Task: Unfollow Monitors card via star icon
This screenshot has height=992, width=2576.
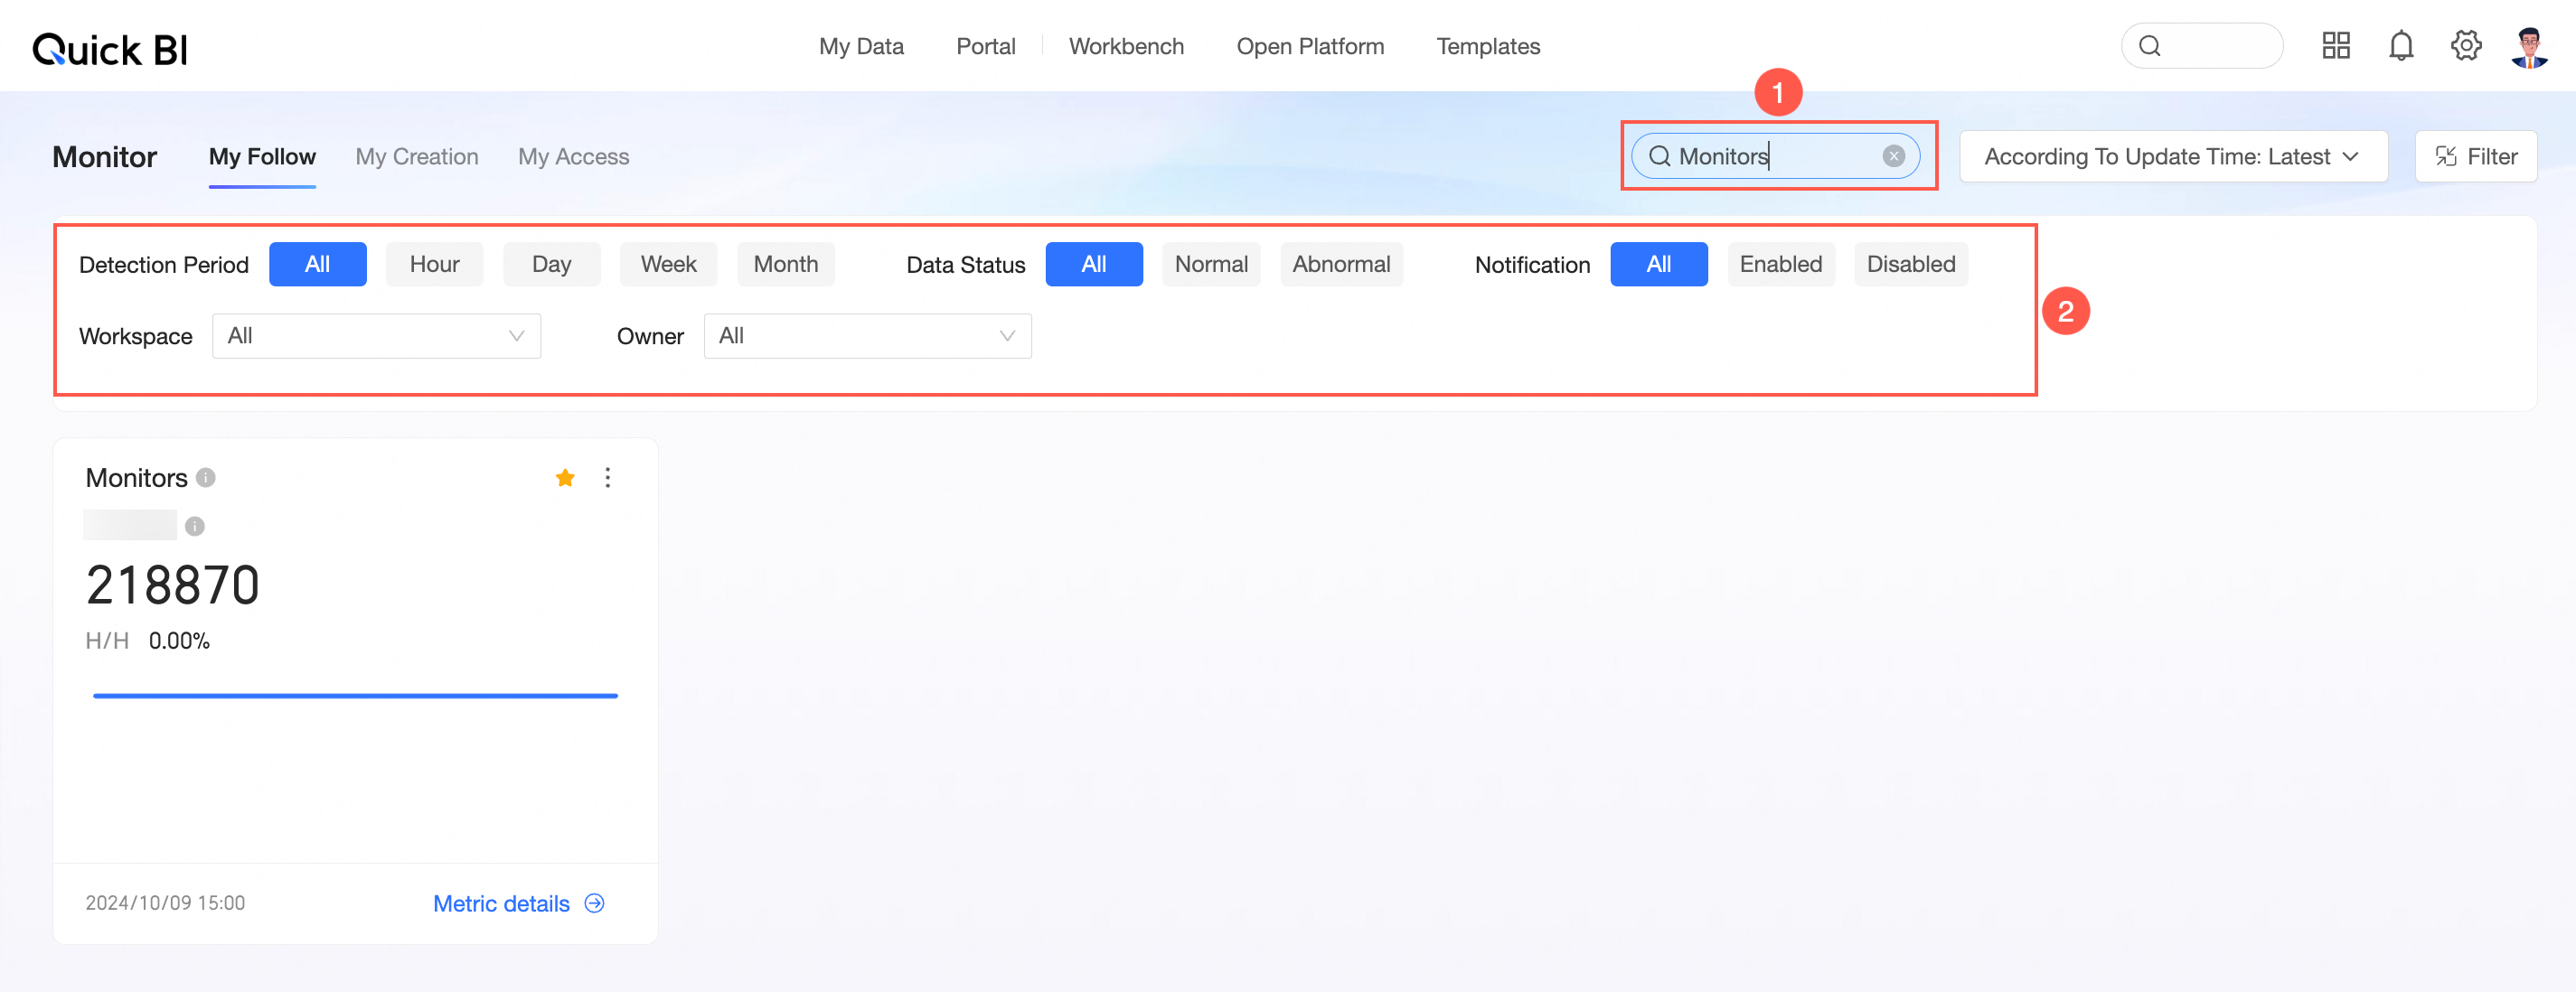Action: (565, 478)
